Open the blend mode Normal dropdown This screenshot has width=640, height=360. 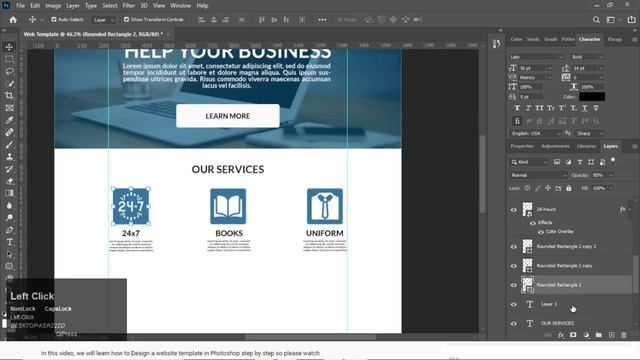coord(538,175)
